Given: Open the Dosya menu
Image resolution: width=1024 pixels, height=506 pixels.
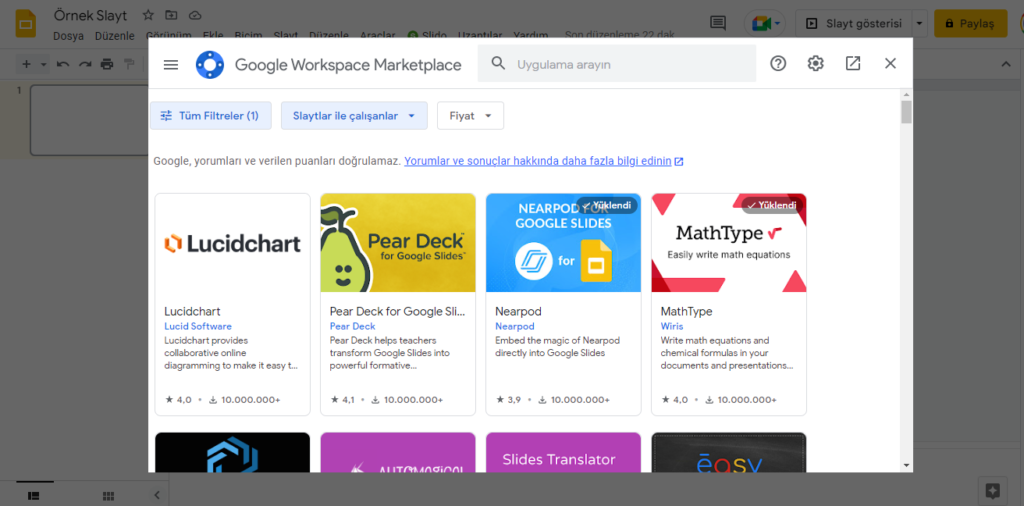Looking at the screenshot, I should tap(69, 36).
